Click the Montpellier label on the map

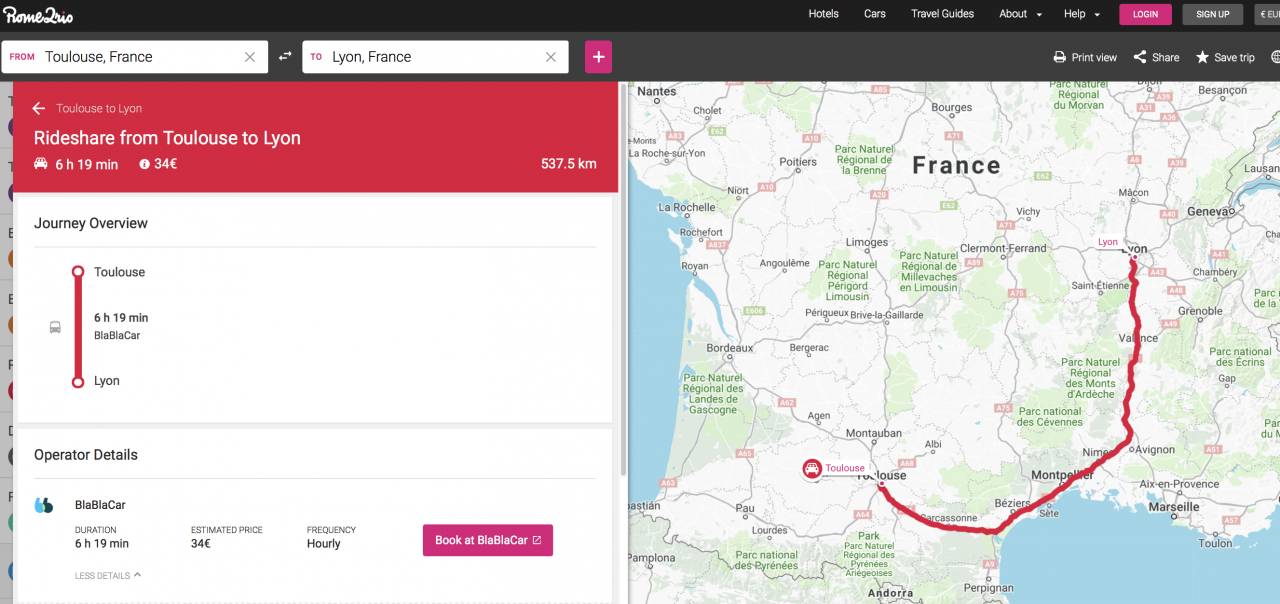coord(1063,474)
